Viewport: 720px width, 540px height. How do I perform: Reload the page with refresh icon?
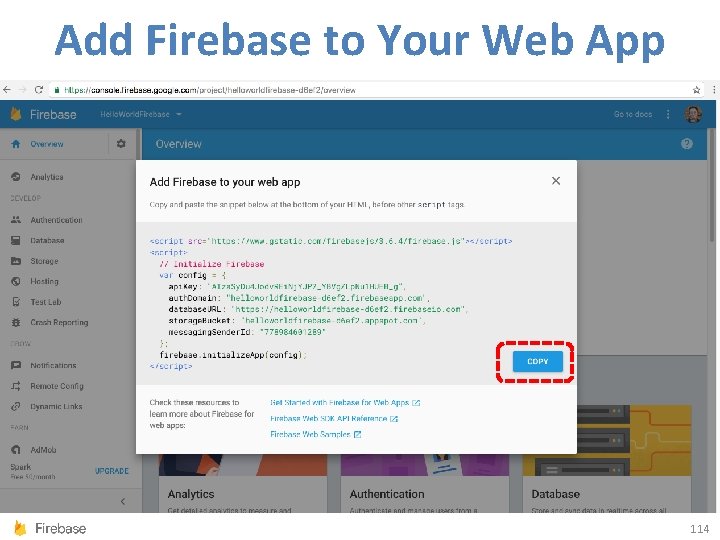pyautogui.click(x=39, y=90)
